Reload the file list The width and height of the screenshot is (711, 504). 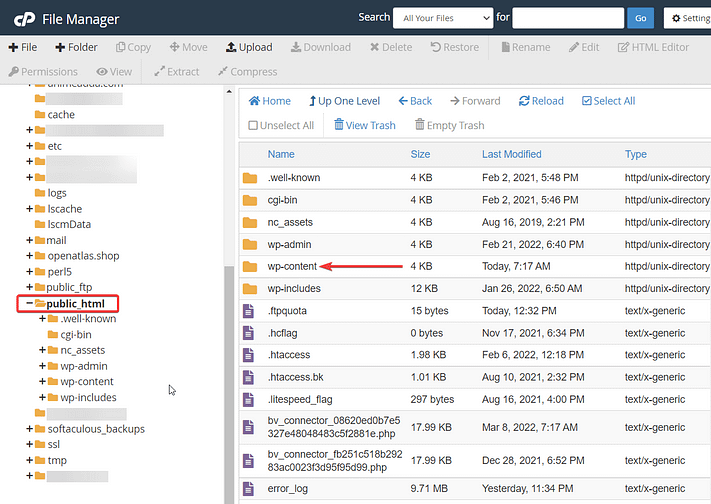pyautogui.click(x=541, y=101)
